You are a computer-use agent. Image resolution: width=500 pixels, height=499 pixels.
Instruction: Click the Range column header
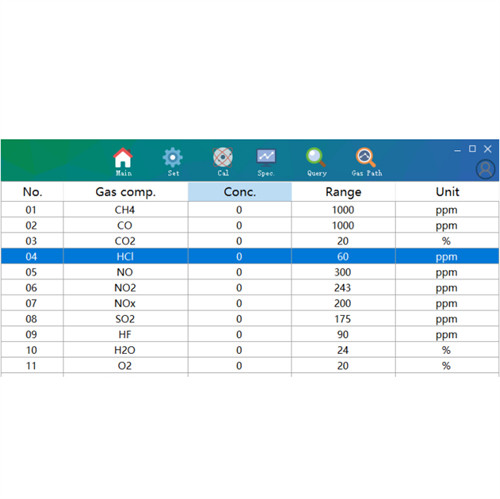click(343, 192)
